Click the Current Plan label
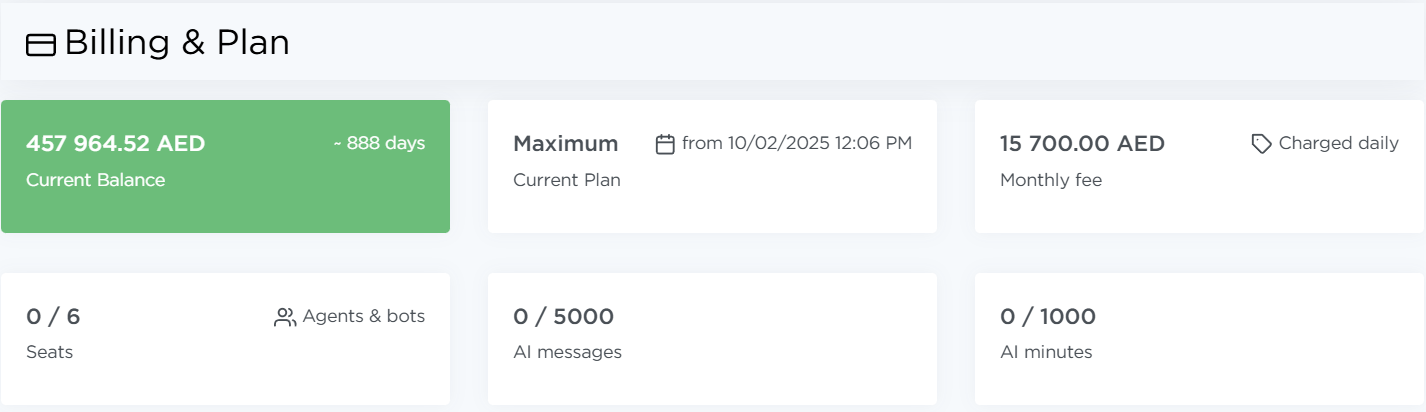The height and width of the screenshot is (412, 1426). point(567,180)
